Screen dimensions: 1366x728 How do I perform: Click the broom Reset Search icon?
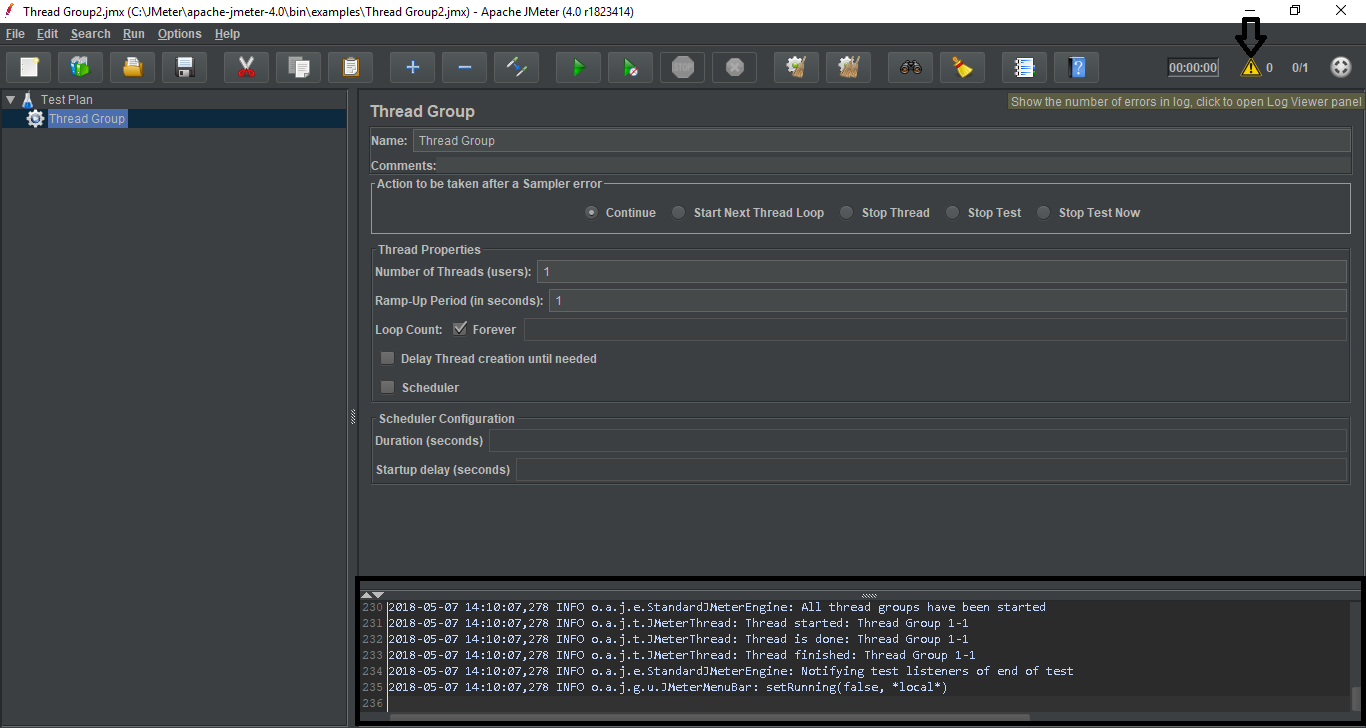click(962, 68)
